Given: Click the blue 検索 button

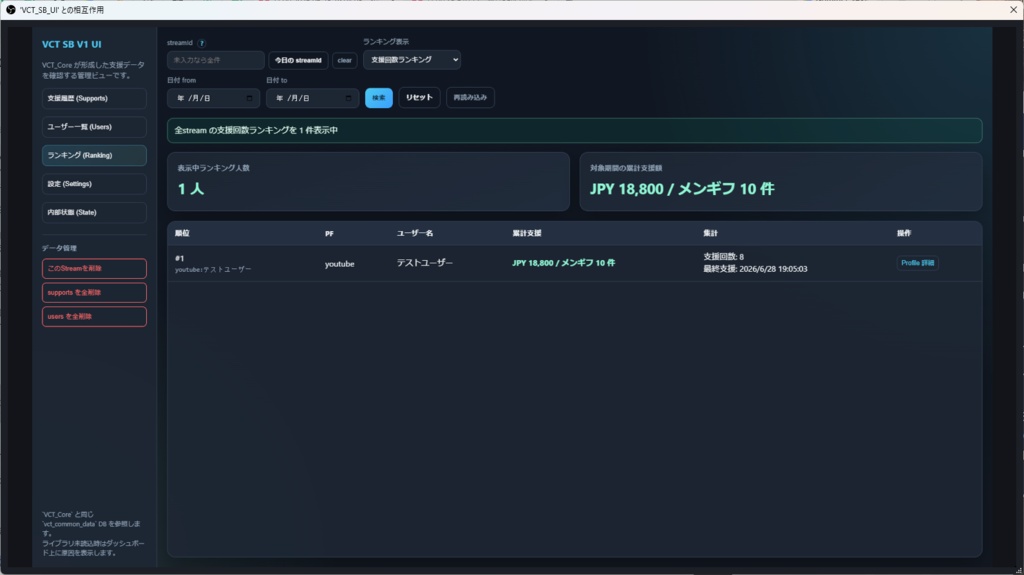Looking at the screenshot, I should (x=379, y=98).
